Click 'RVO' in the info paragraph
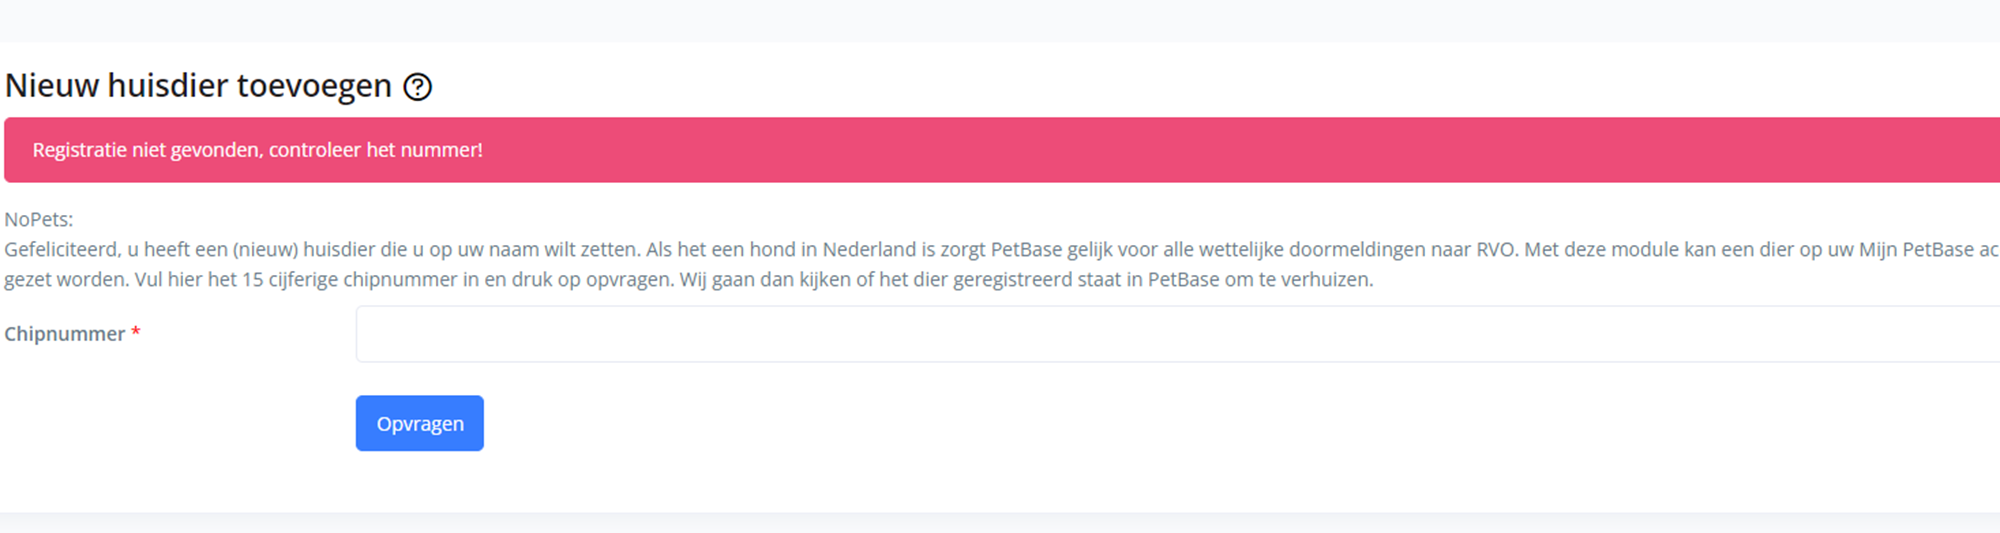 [x=1496, y=250]
